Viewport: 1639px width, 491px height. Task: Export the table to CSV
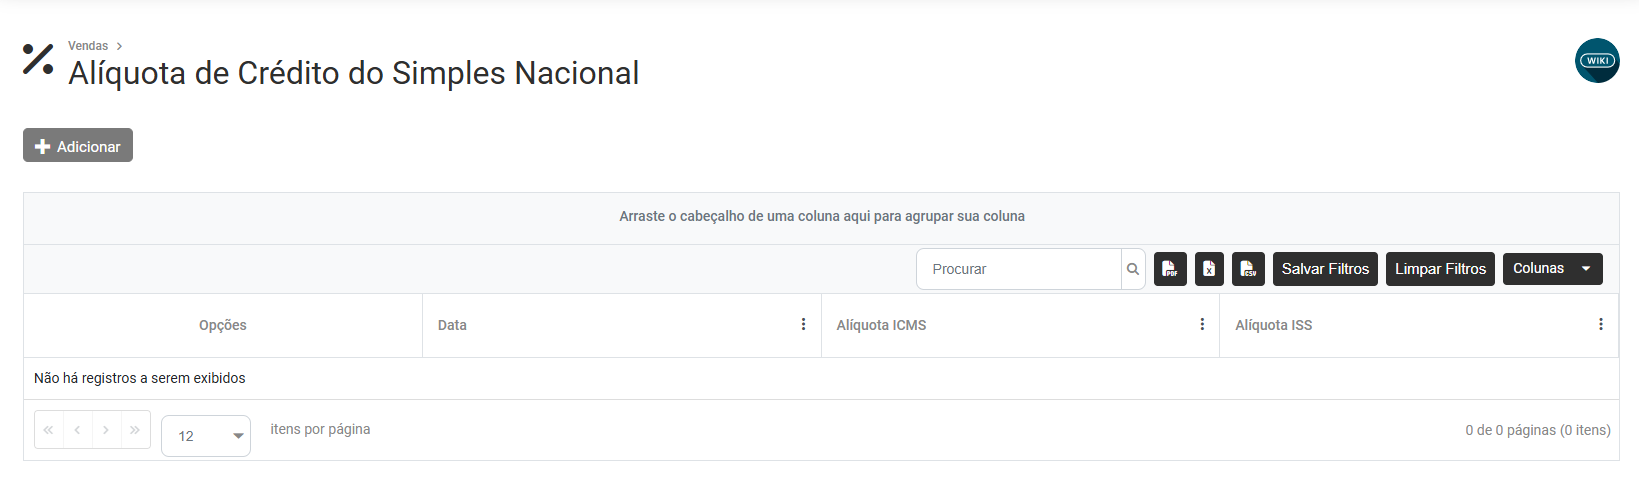click(x=1248, y=269)
